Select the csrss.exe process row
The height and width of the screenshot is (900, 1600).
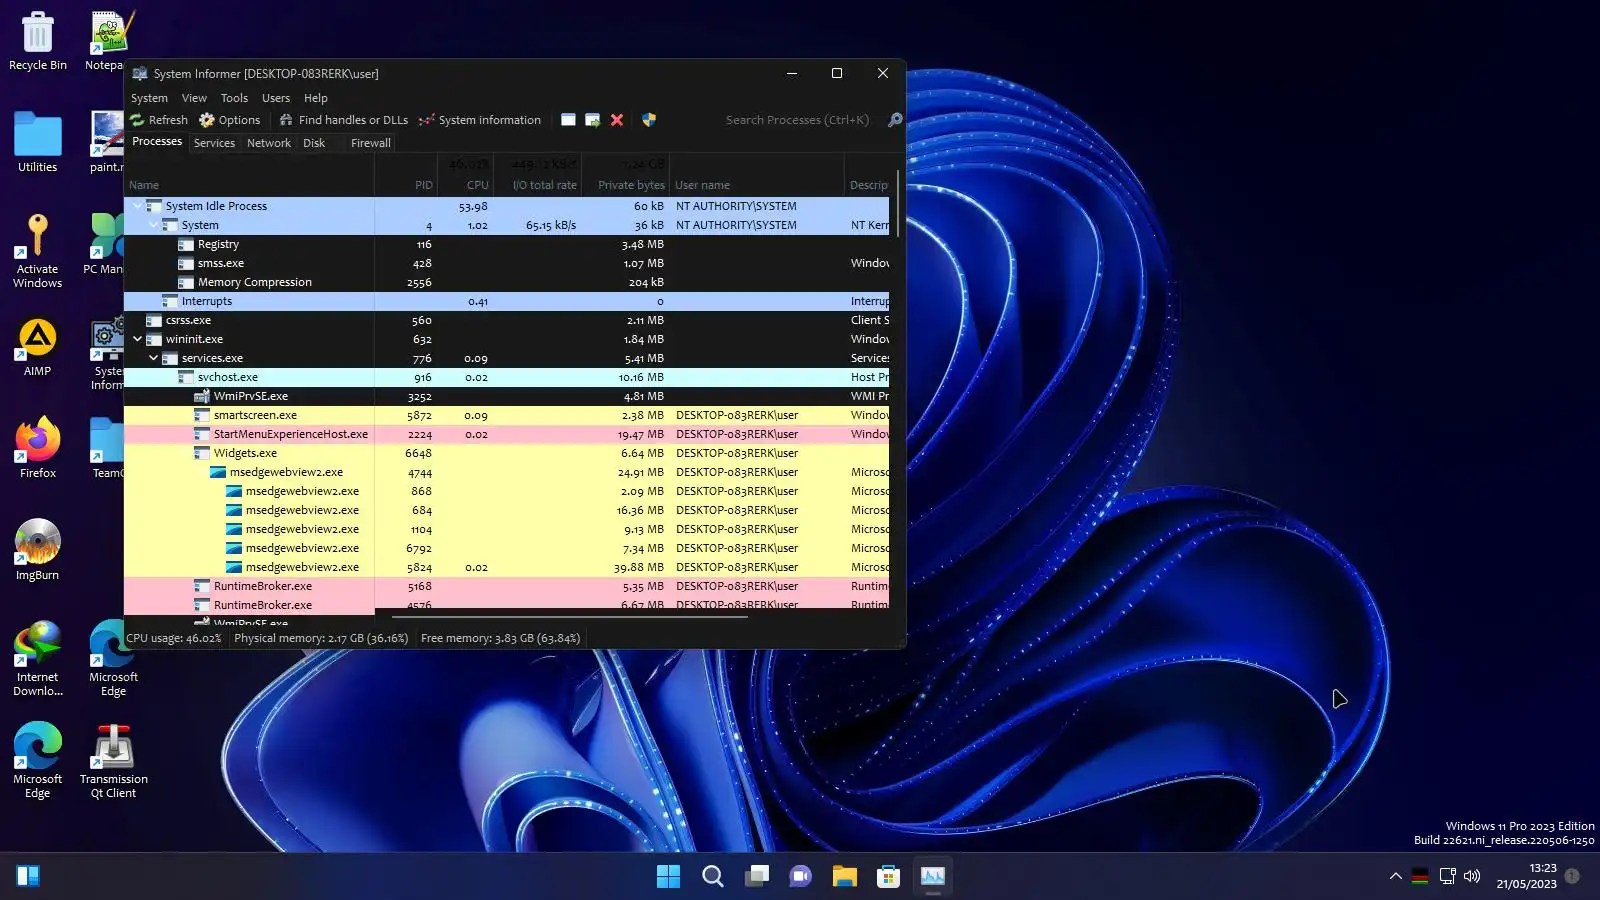point(507,320)
